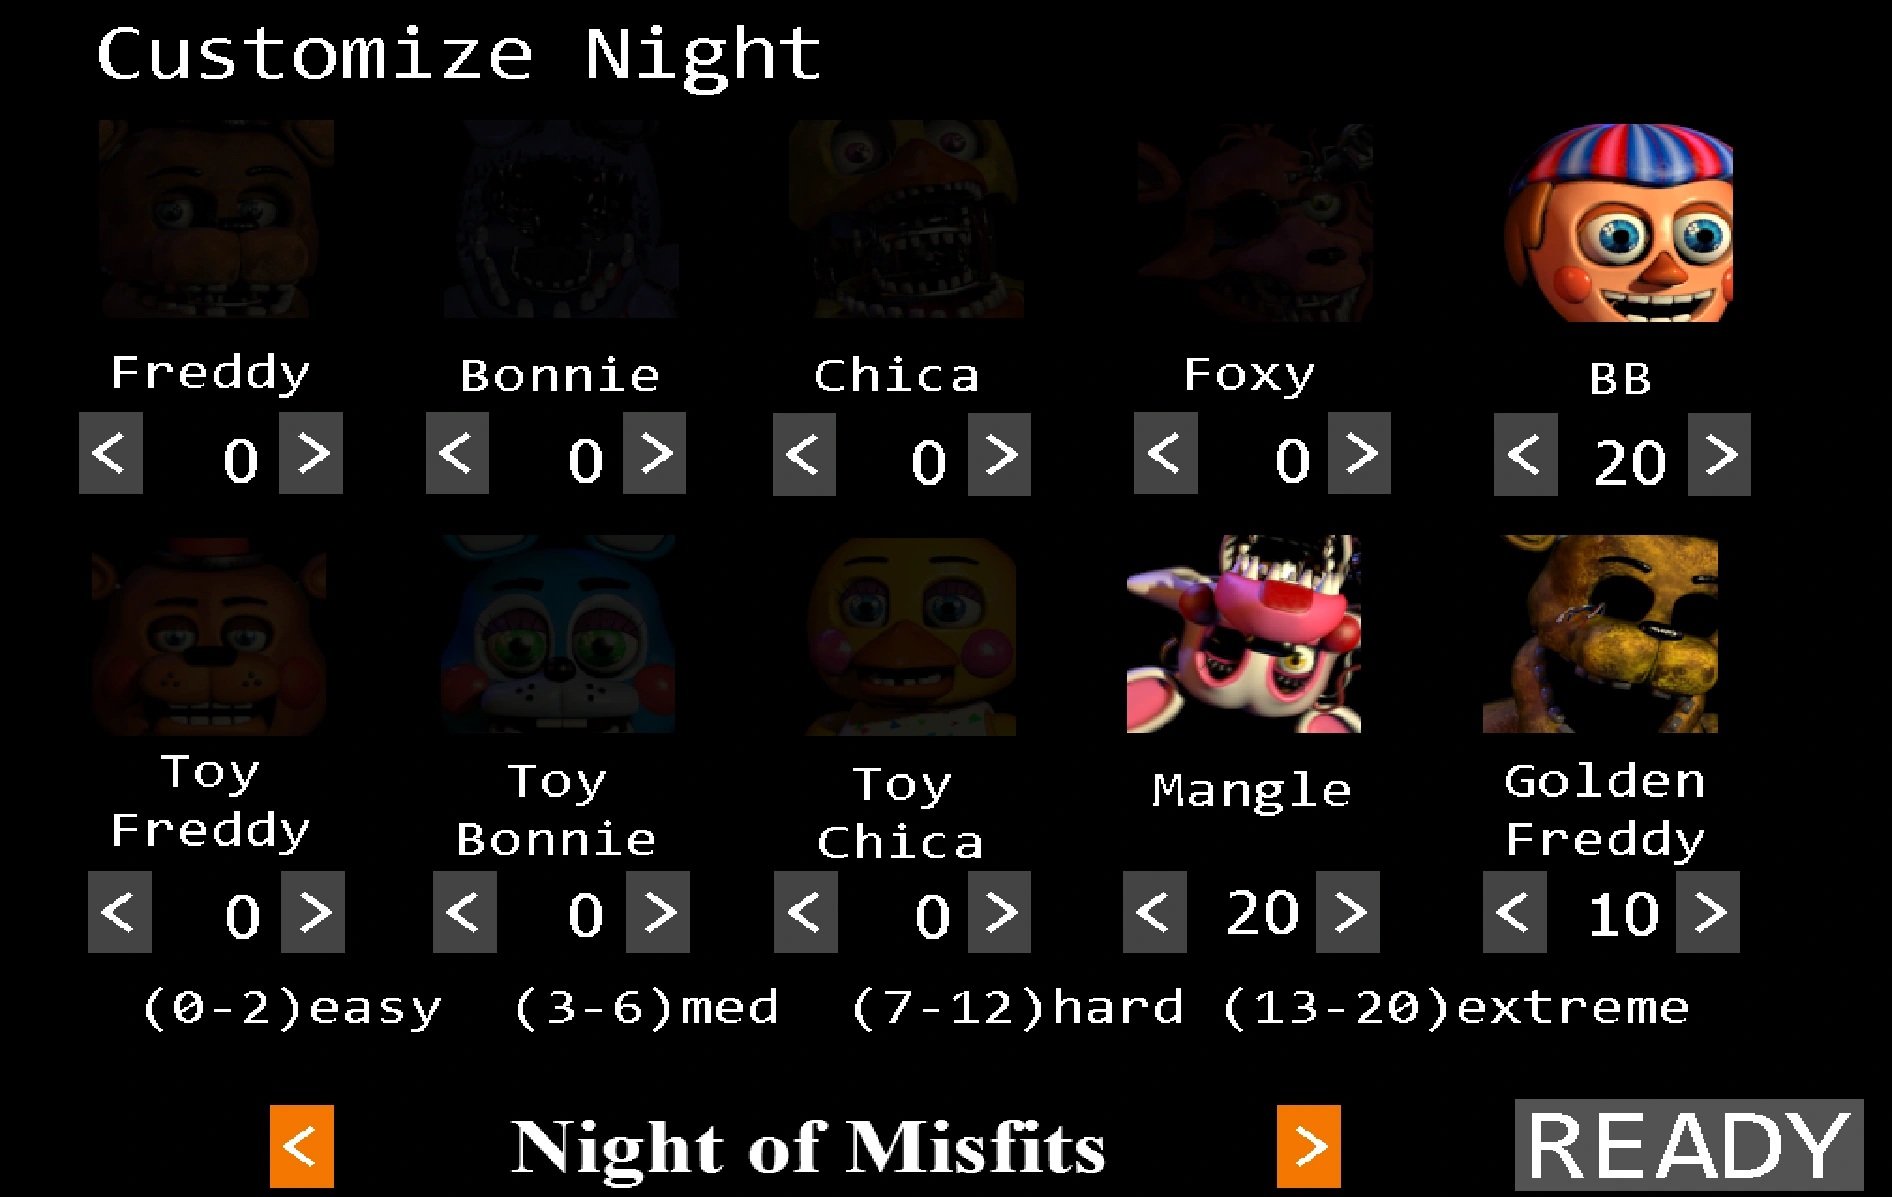Decrease Mangle's AI level
This screenshot has width=1892, height=1197.
coord(1155,912)
